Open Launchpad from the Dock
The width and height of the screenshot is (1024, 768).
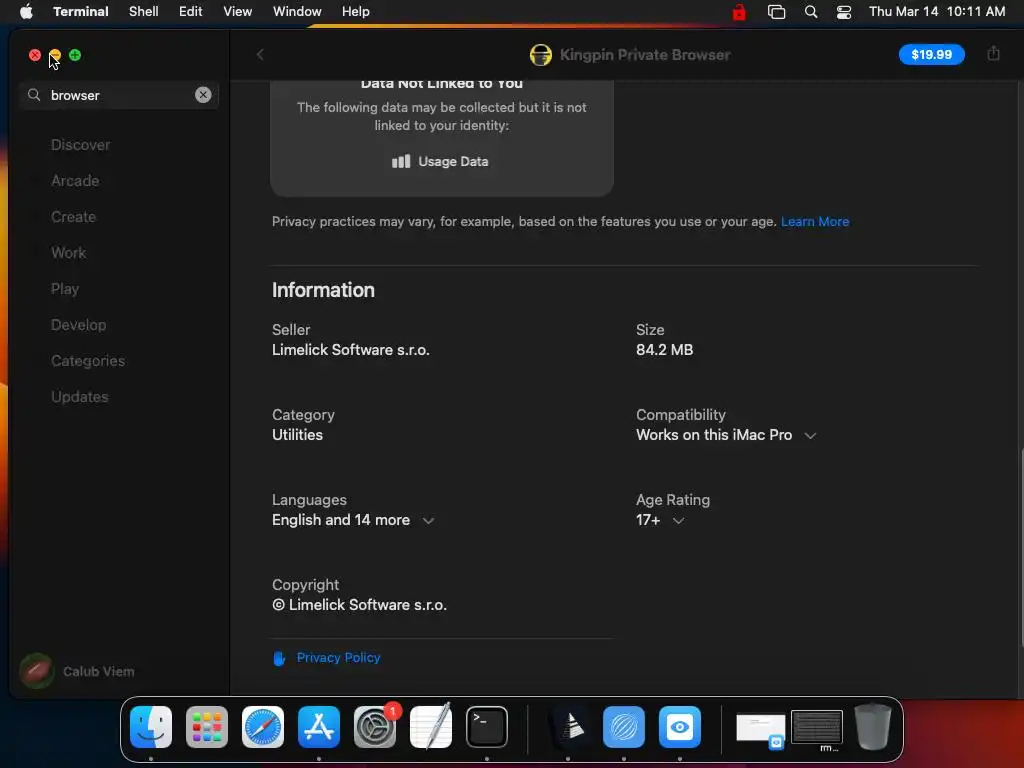click(x=207, y=727)
